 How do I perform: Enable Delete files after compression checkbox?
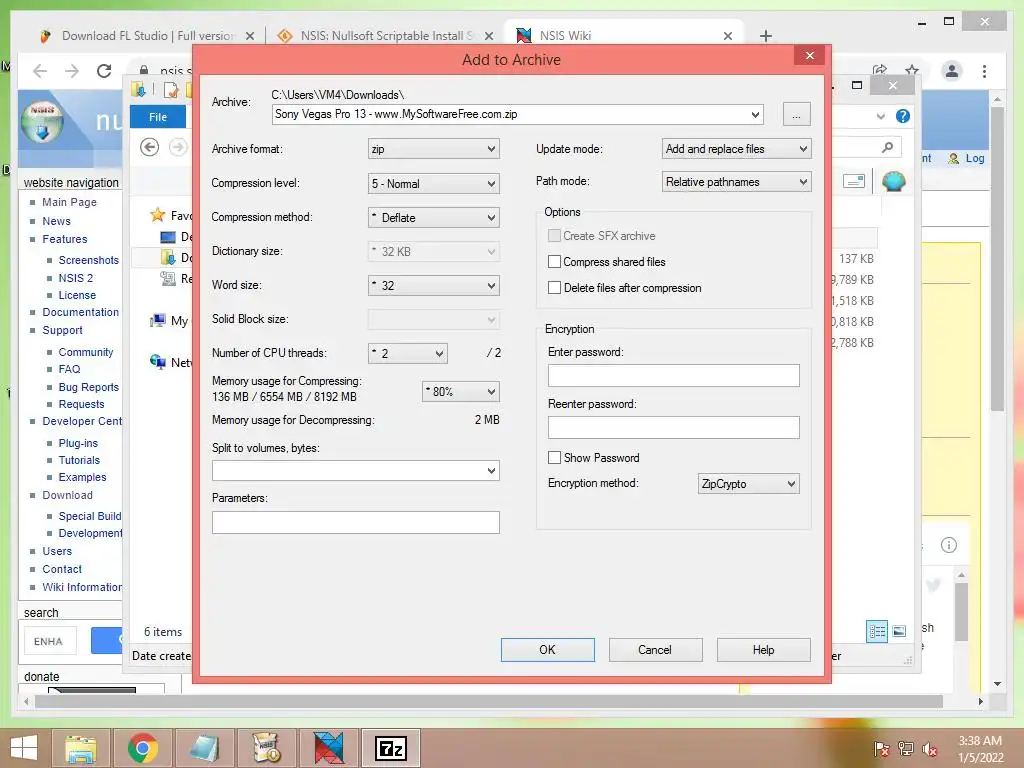click(x=554, y=288)
